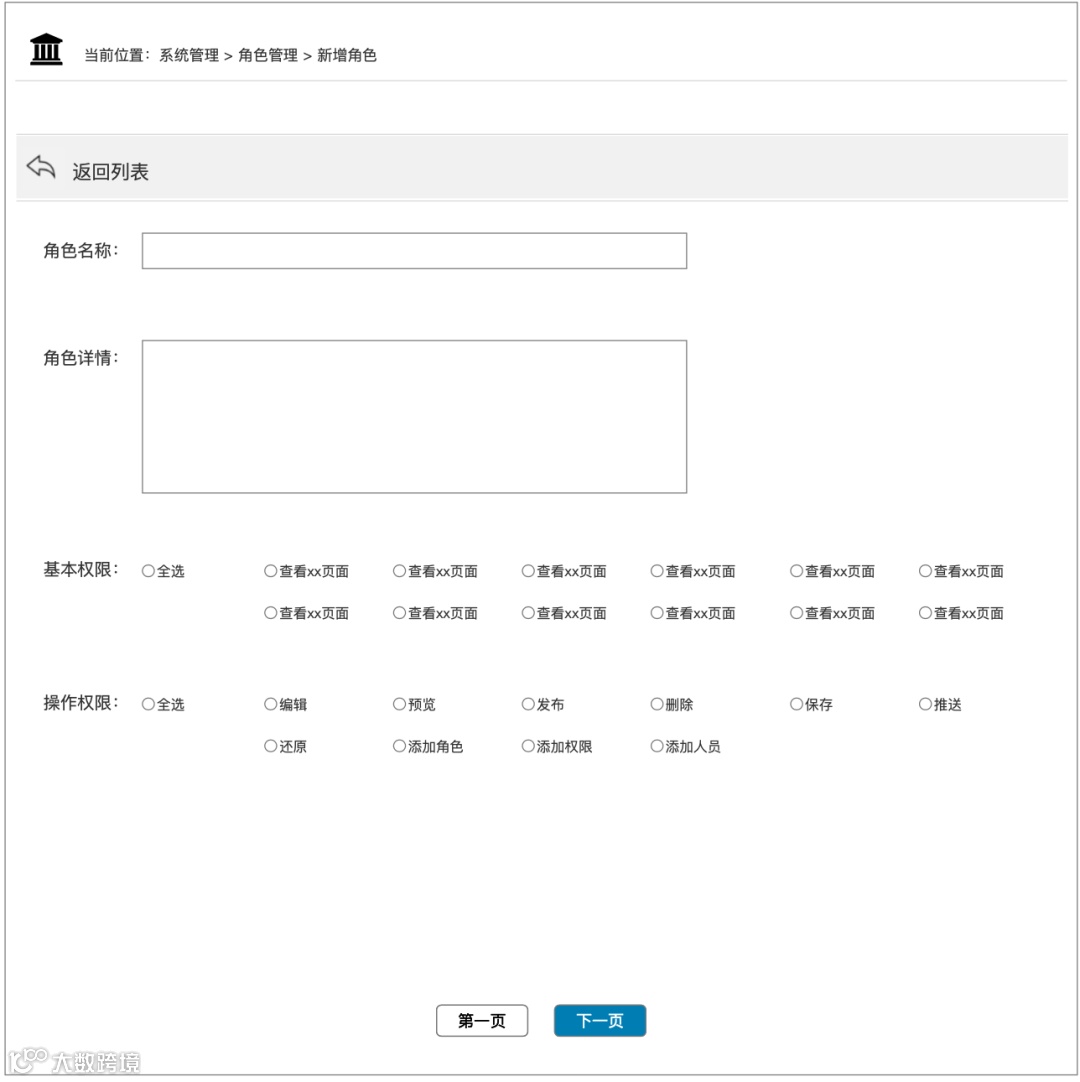1080x1082 pixels.
Task: Click 新增角色 breadcrumb text
Action: click(346, 55)
